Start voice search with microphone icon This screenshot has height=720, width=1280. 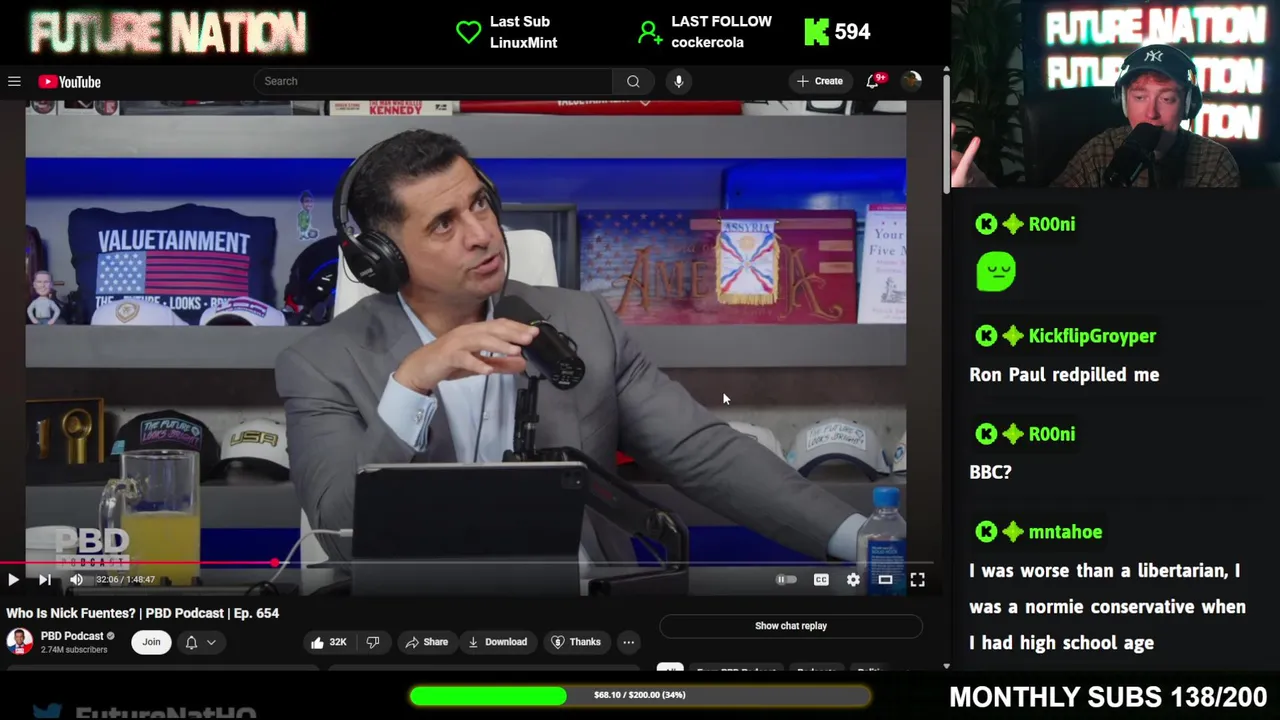point(678,81)
